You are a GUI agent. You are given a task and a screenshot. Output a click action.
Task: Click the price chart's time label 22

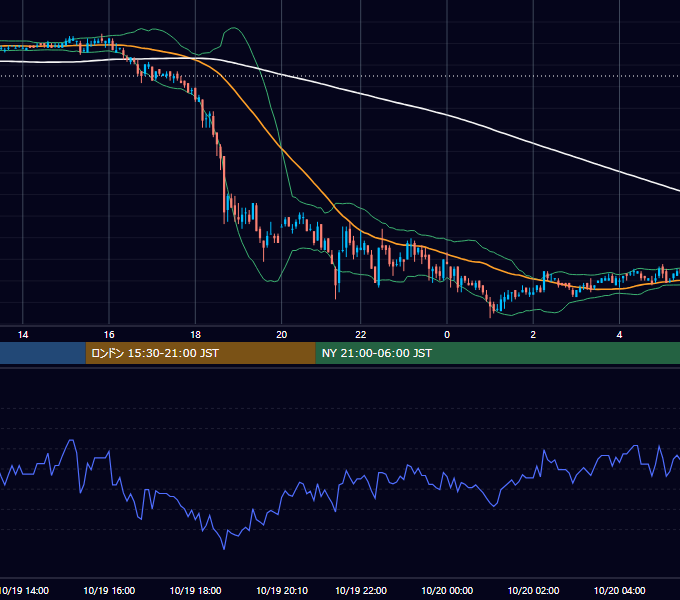pos(361,335)
